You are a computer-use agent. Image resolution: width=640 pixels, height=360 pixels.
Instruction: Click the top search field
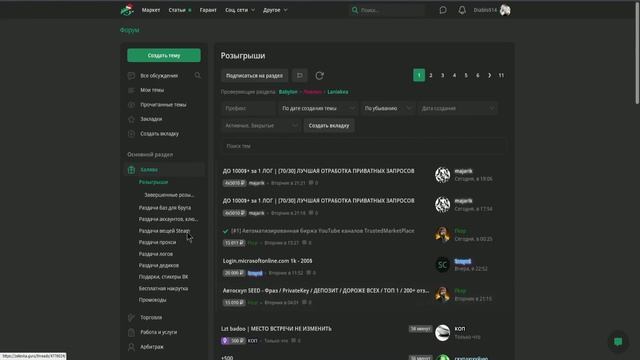point(388,10)
